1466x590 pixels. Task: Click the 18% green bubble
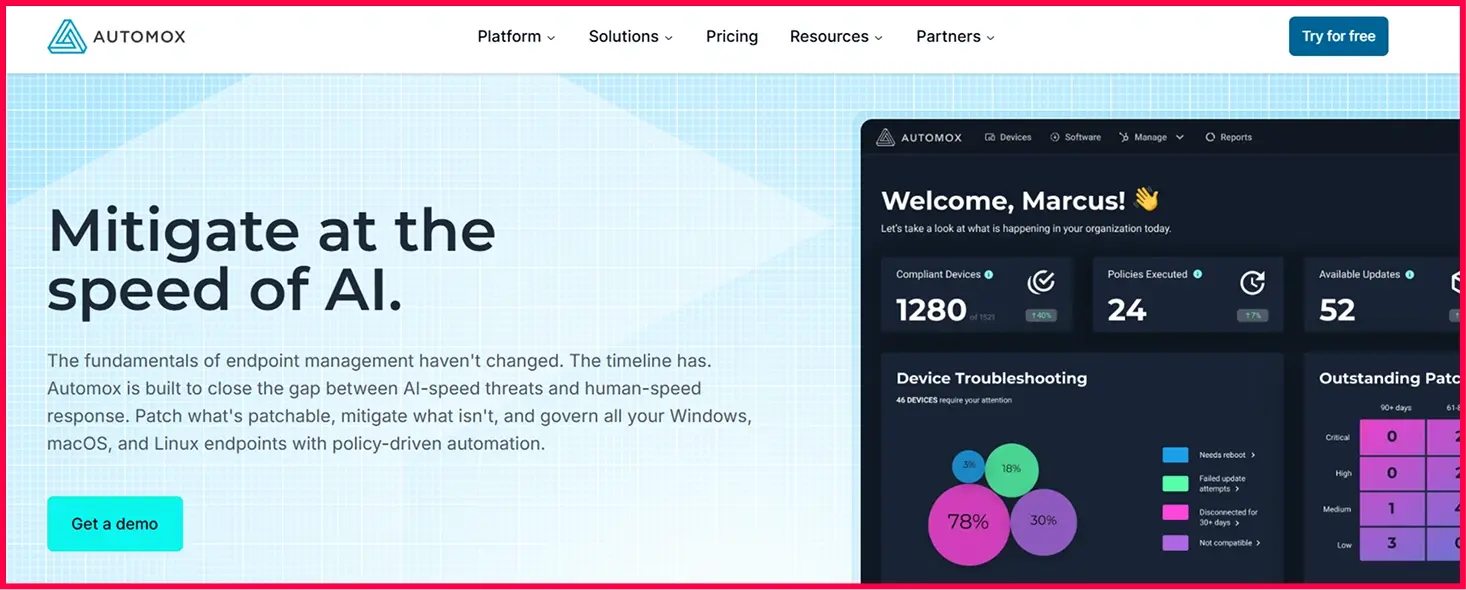(x=1011, y=469)
